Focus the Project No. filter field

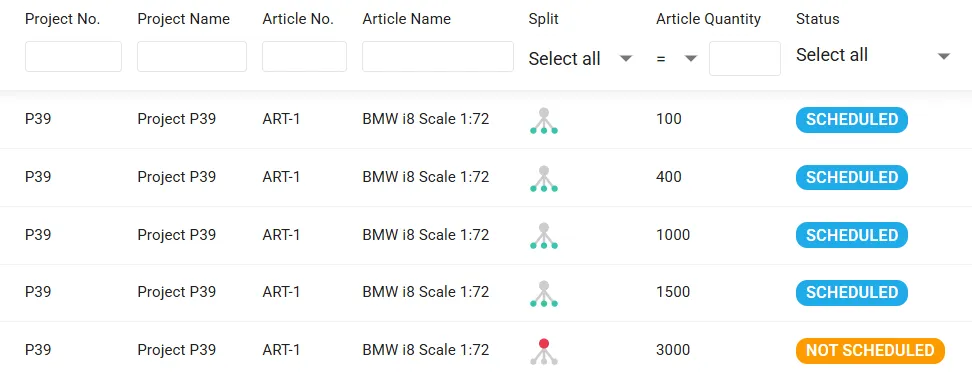click(x=73, y=56)
